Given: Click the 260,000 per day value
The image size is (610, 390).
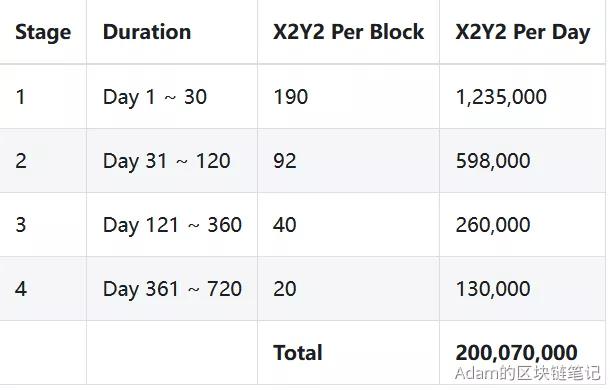Looking at the screenshot, I should (x=493, y=225).
